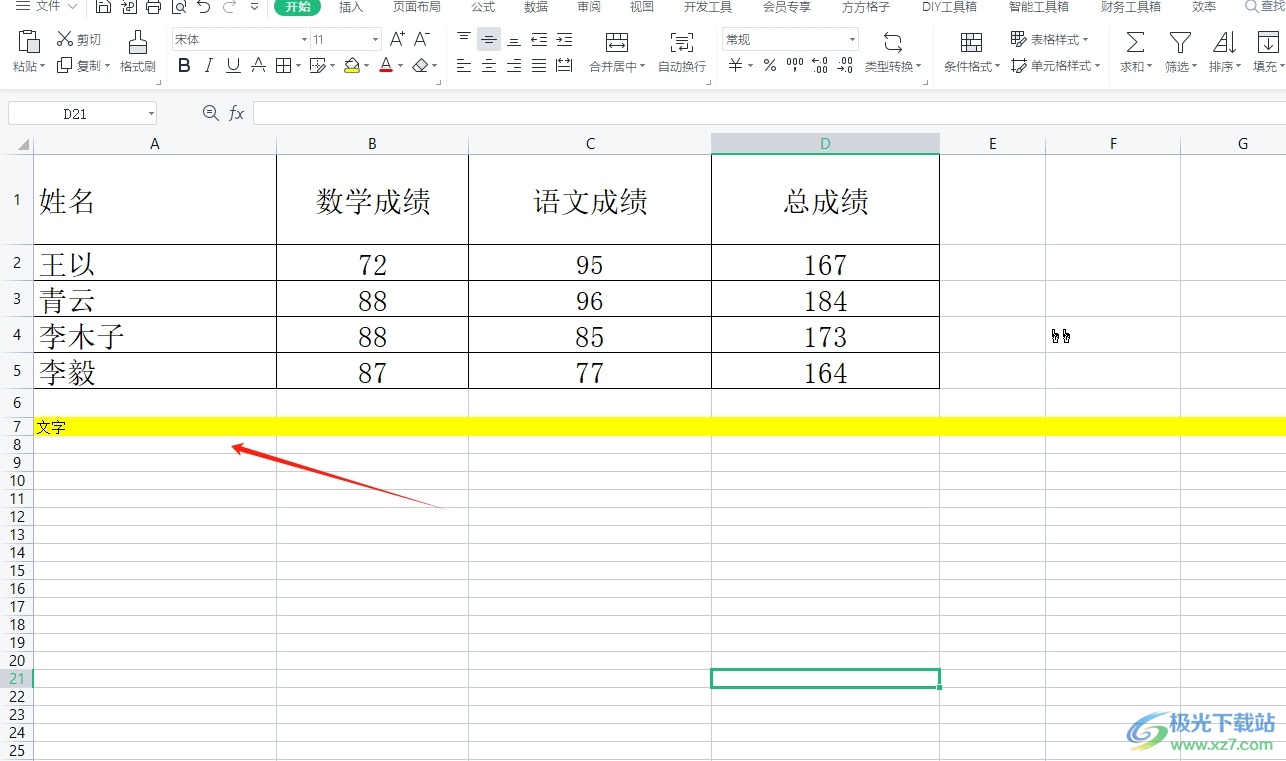The height and width of the screenshot is (761, 1286).
Task: Click the 开始 Home tab pill
Action: click(297, 7)
